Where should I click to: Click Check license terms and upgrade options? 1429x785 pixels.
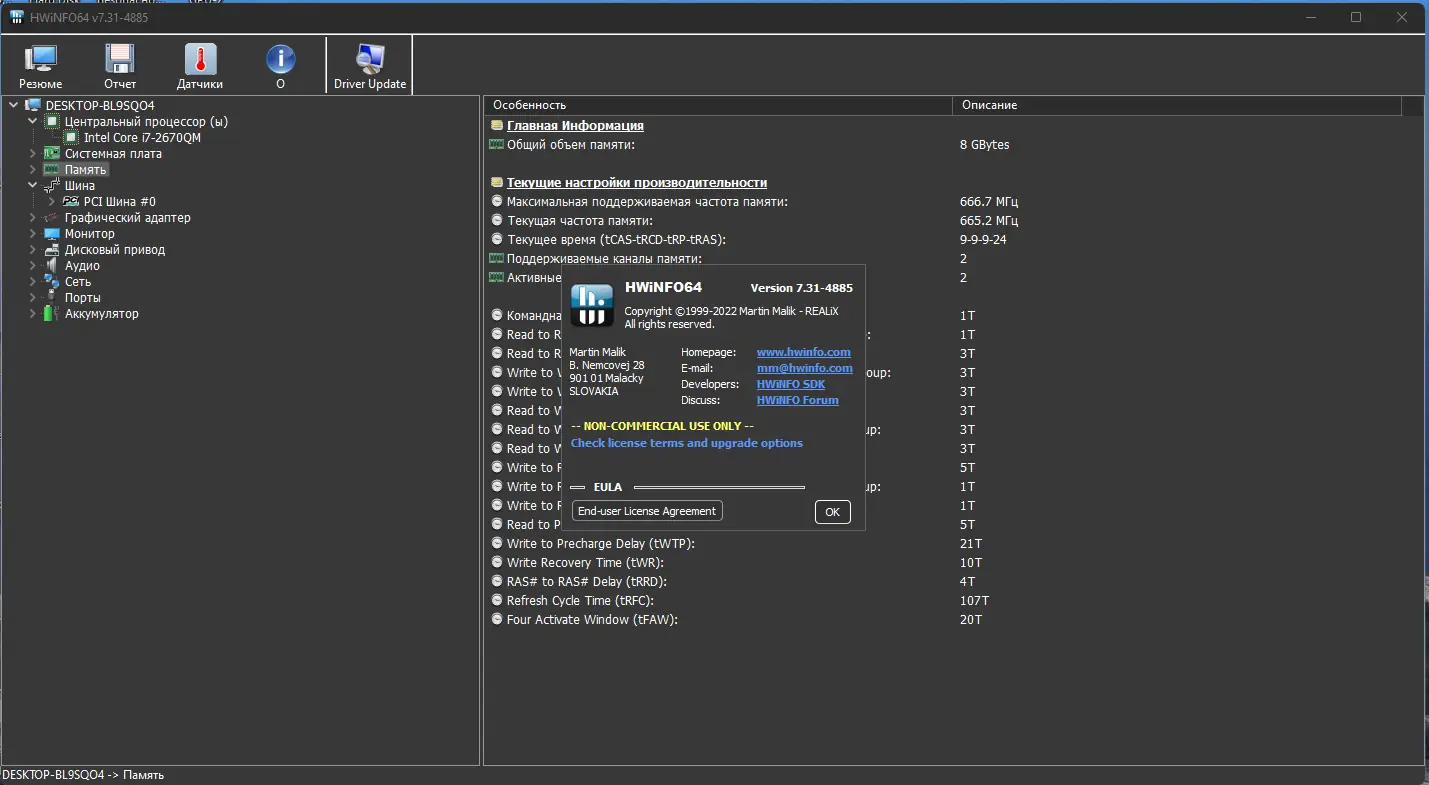(687, 443)
